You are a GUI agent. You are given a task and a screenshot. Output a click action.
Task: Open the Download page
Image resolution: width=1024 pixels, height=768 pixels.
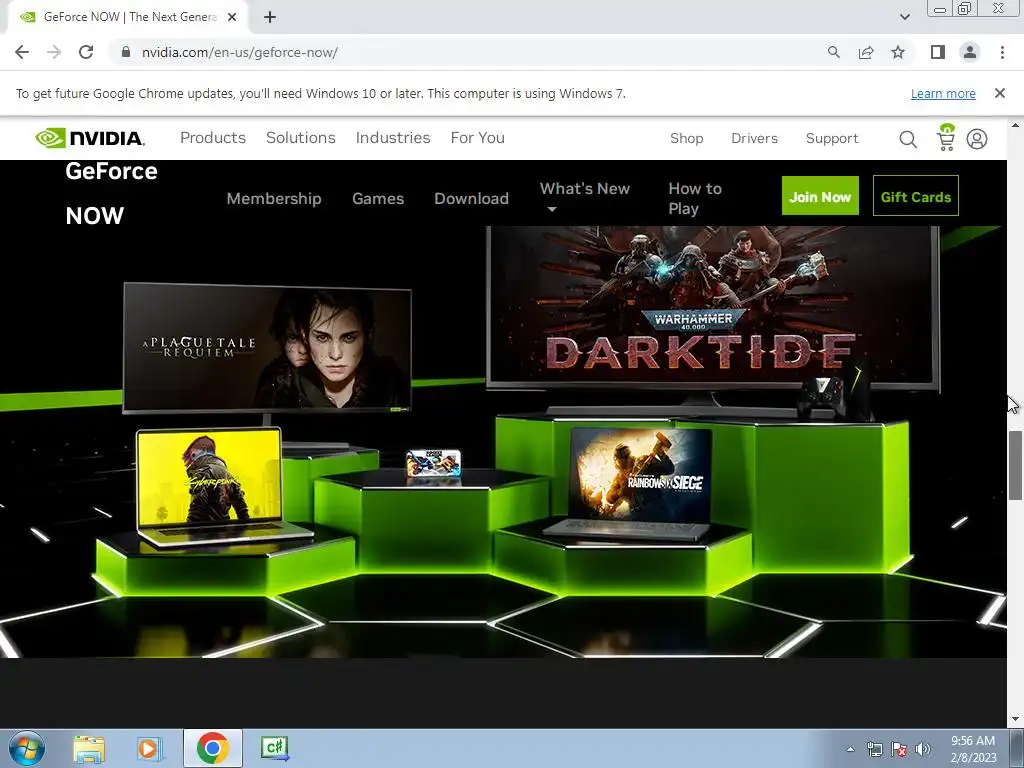pos(472,199)
